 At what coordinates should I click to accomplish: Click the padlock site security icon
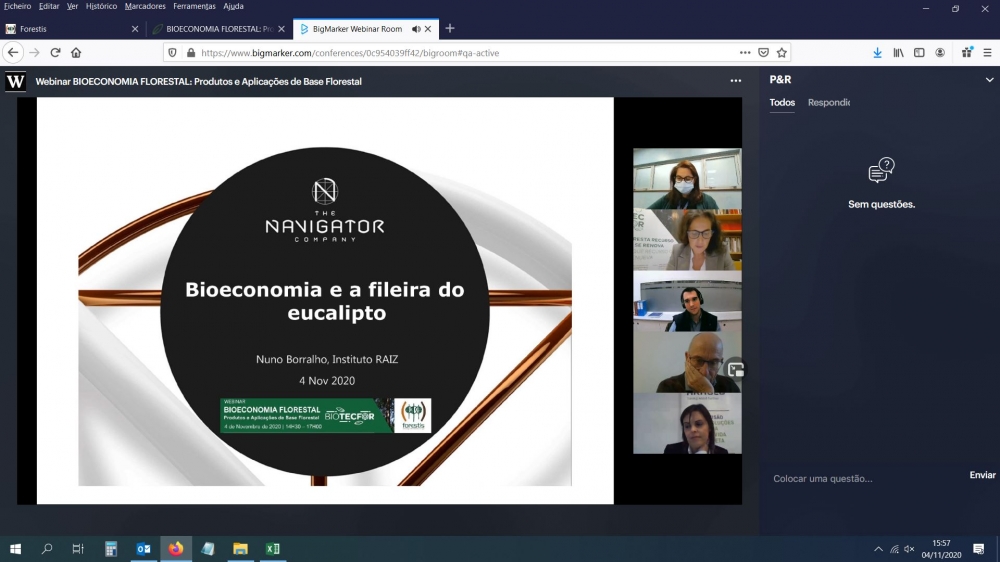point(191,52)
